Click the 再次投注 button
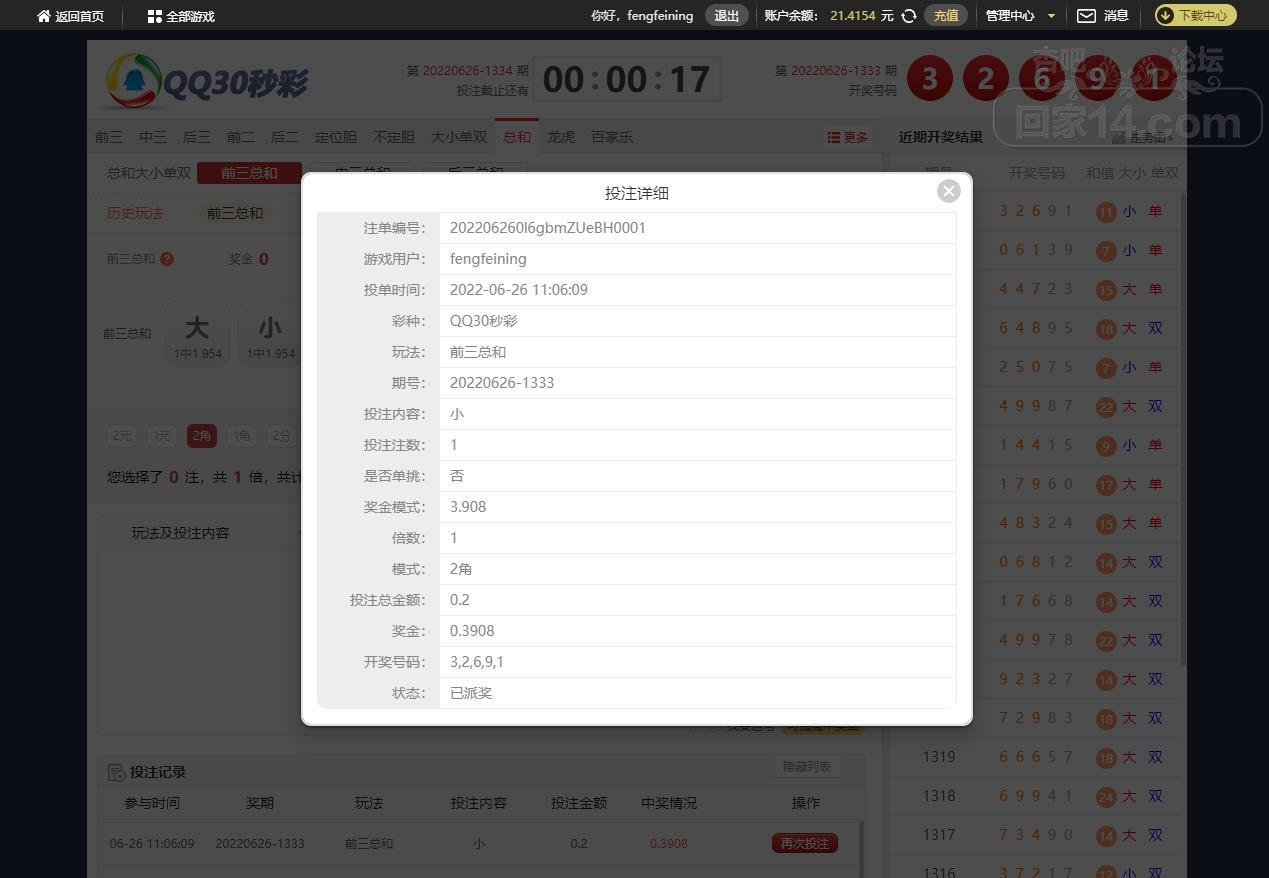Image resolution: width=1269 pixels, height=878 pixels. (805, 843)
